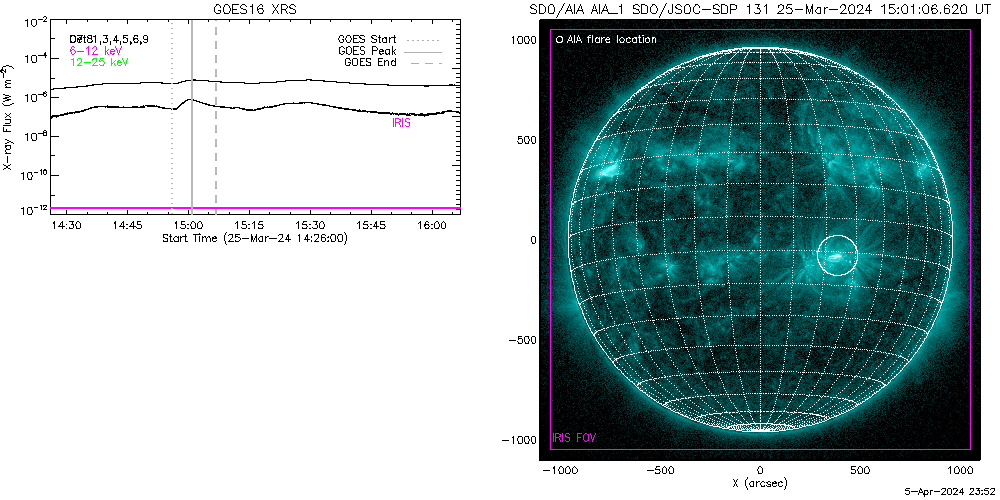Click the 'X (arcsec)' axis label
Viewport: 1000px width, 500px height.
pyautogui.click(x=761, y=483)
